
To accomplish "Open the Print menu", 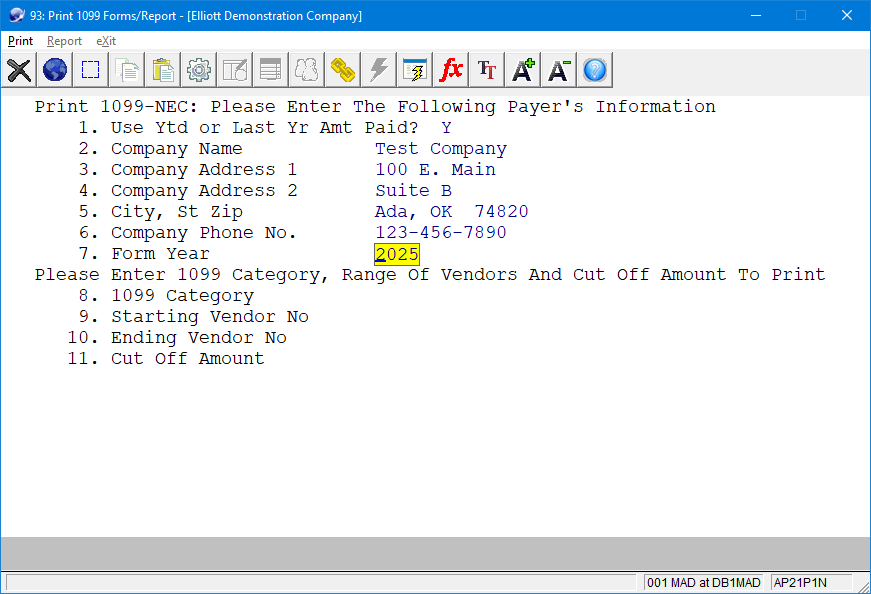I will 20,41.
